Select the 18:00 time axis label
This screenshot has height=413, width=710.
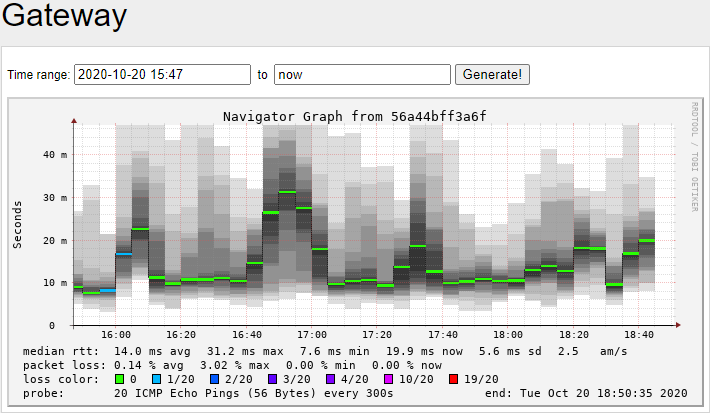(x=508, y=335)
